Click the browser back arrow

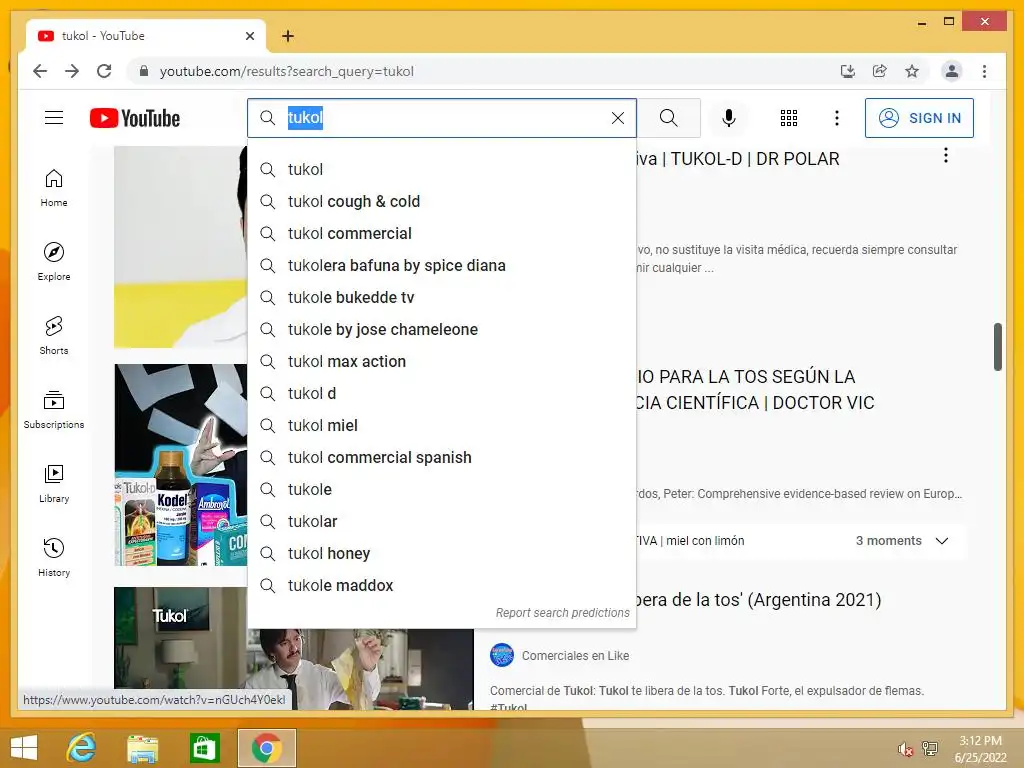click(40, 71)
